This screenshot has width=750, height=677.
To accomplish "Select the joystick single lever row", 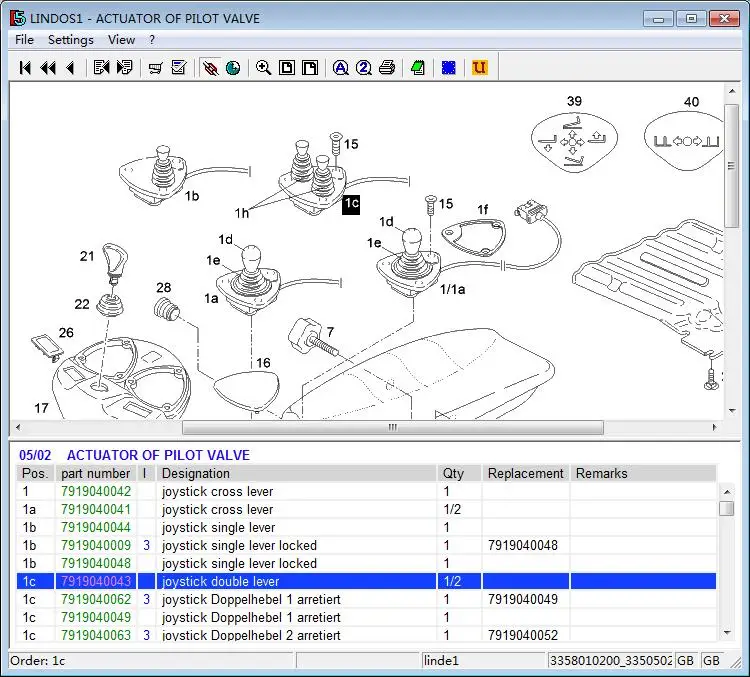I will (x=218, y=527).
